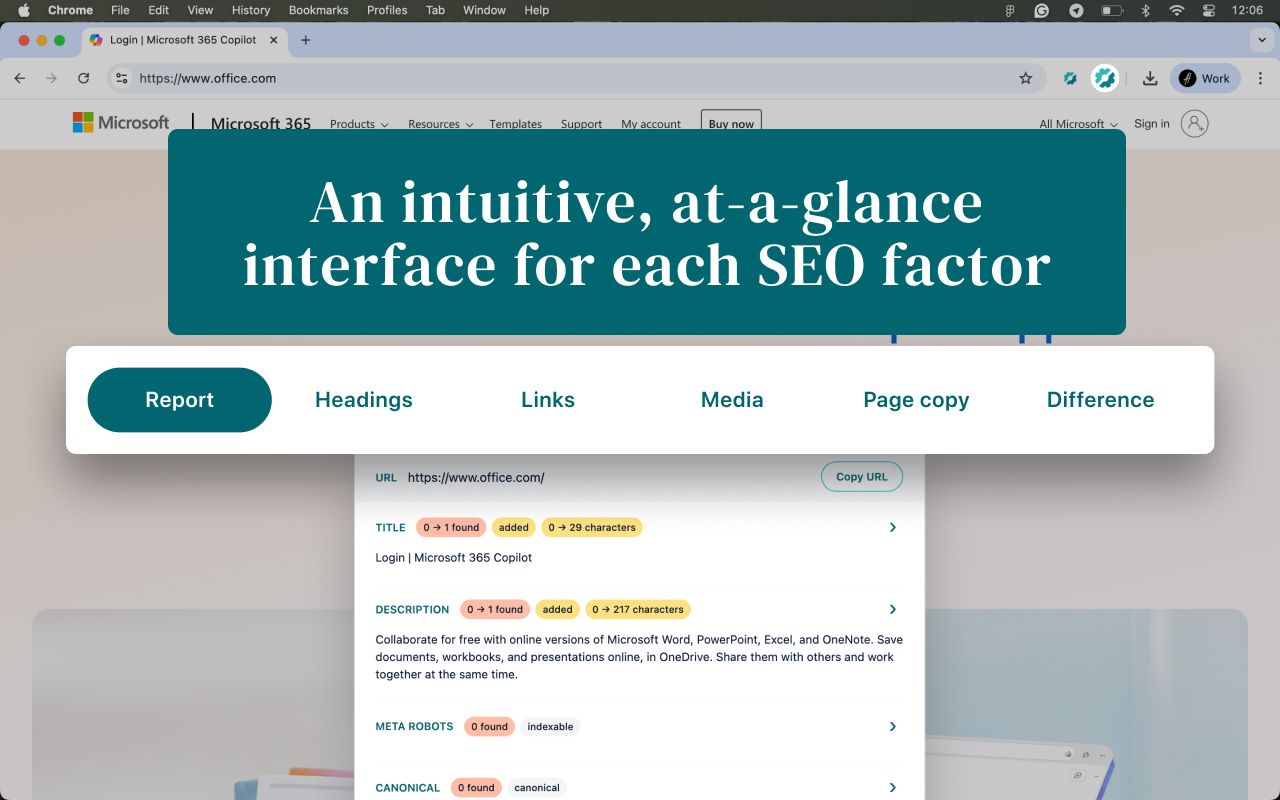The image size is (1280, 800).
Task: Click the site information icon beside URL
Action: [121, 78]
